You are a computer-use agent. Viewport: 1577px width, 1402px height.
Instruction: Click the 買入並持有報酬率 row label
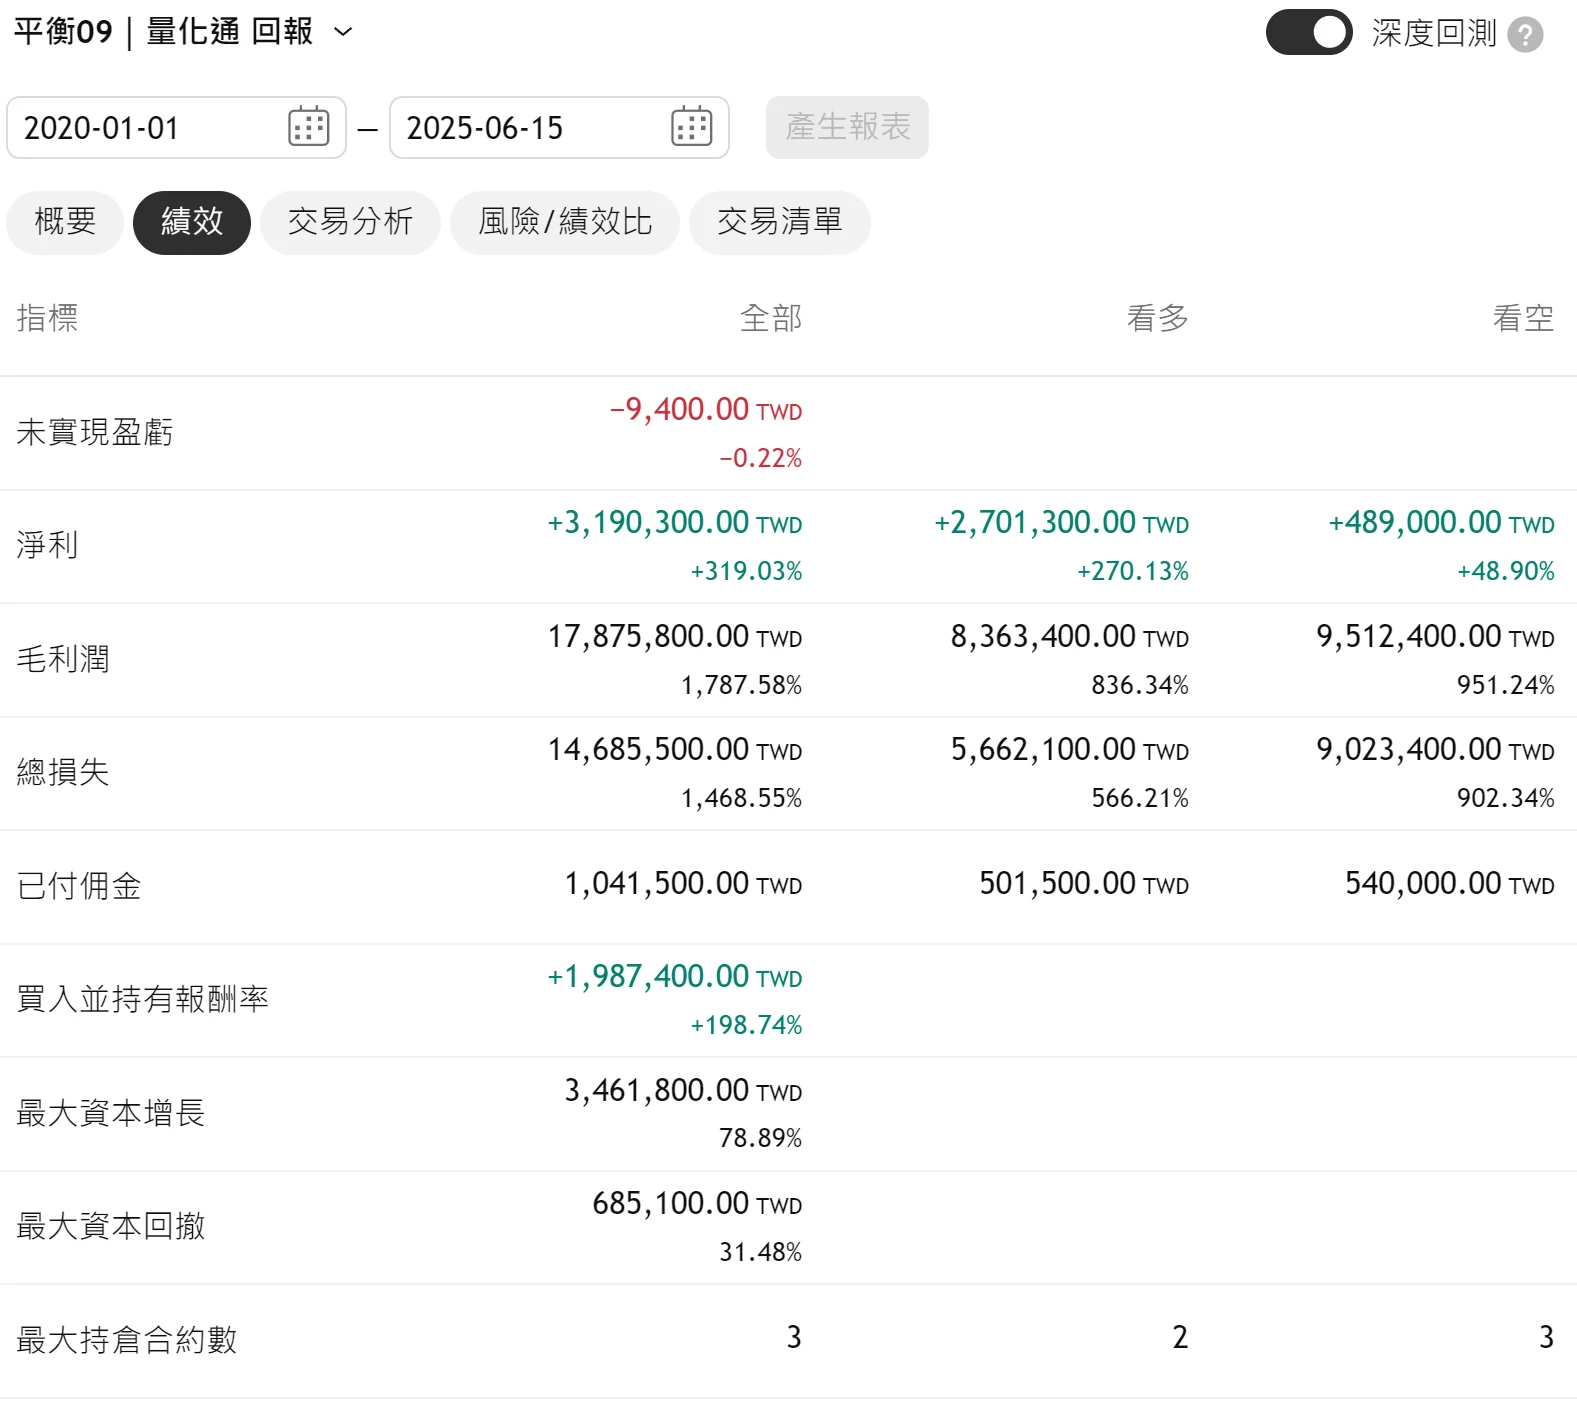[143, 999]
